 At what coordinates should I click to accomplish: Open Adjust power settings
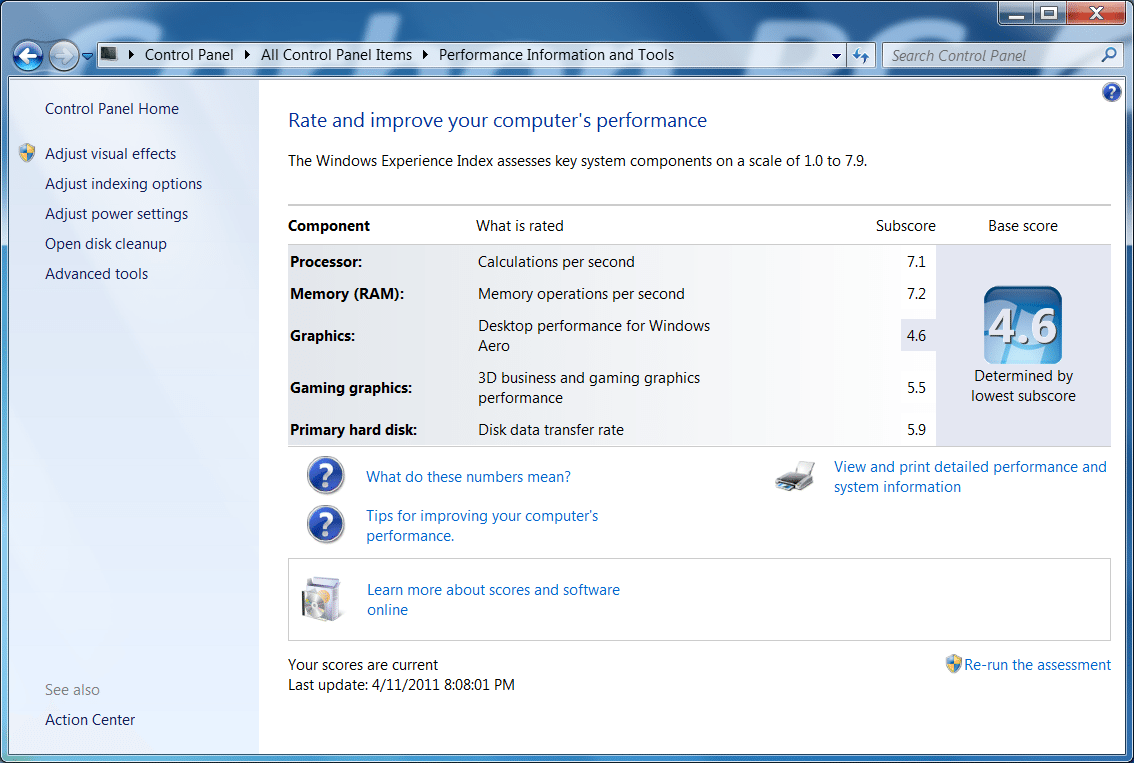(x=116, y=214)
